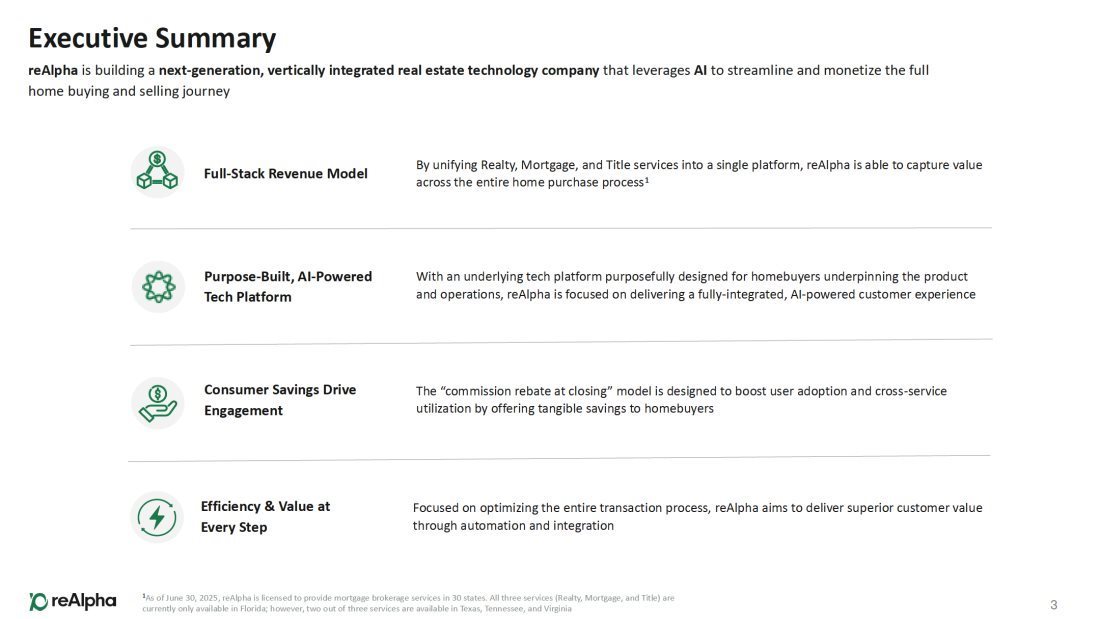Click the paragraph describing the underlying tech platform
The image size is (1100, 619).
click(695, 285)
